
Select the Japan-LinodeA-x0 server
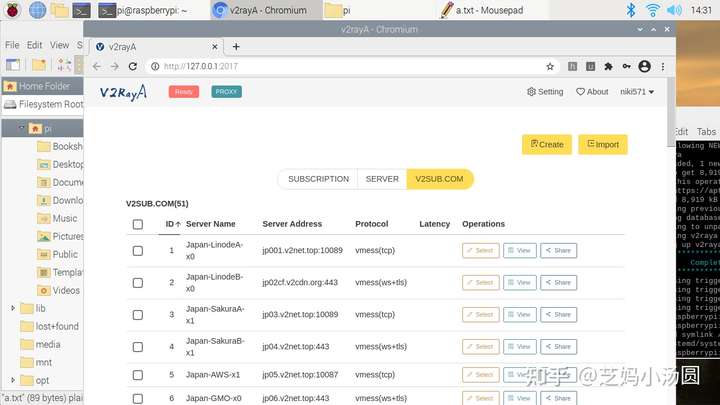coord(481,251)
